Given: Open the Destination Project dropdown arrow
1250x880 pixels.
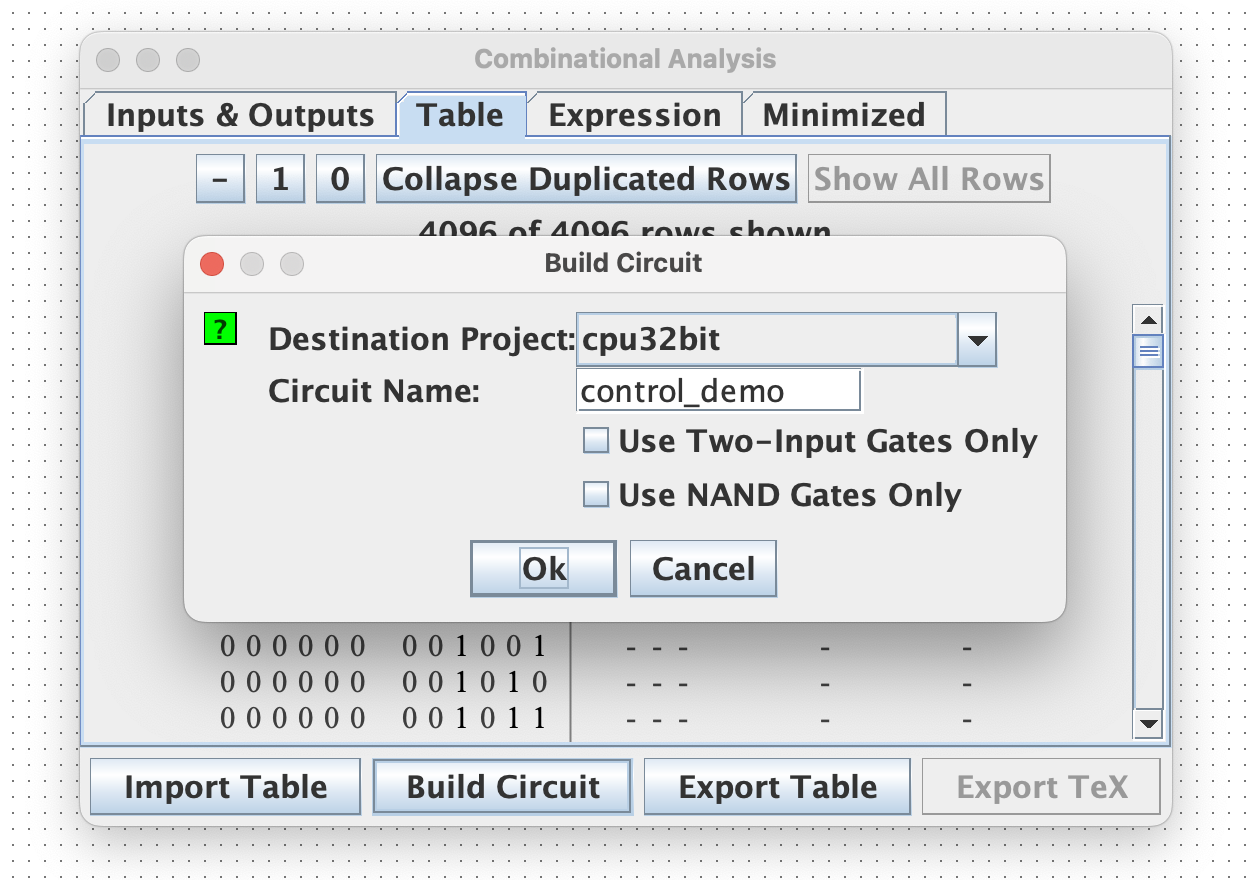Looking at the screenshot, I should tap(977, 340).
